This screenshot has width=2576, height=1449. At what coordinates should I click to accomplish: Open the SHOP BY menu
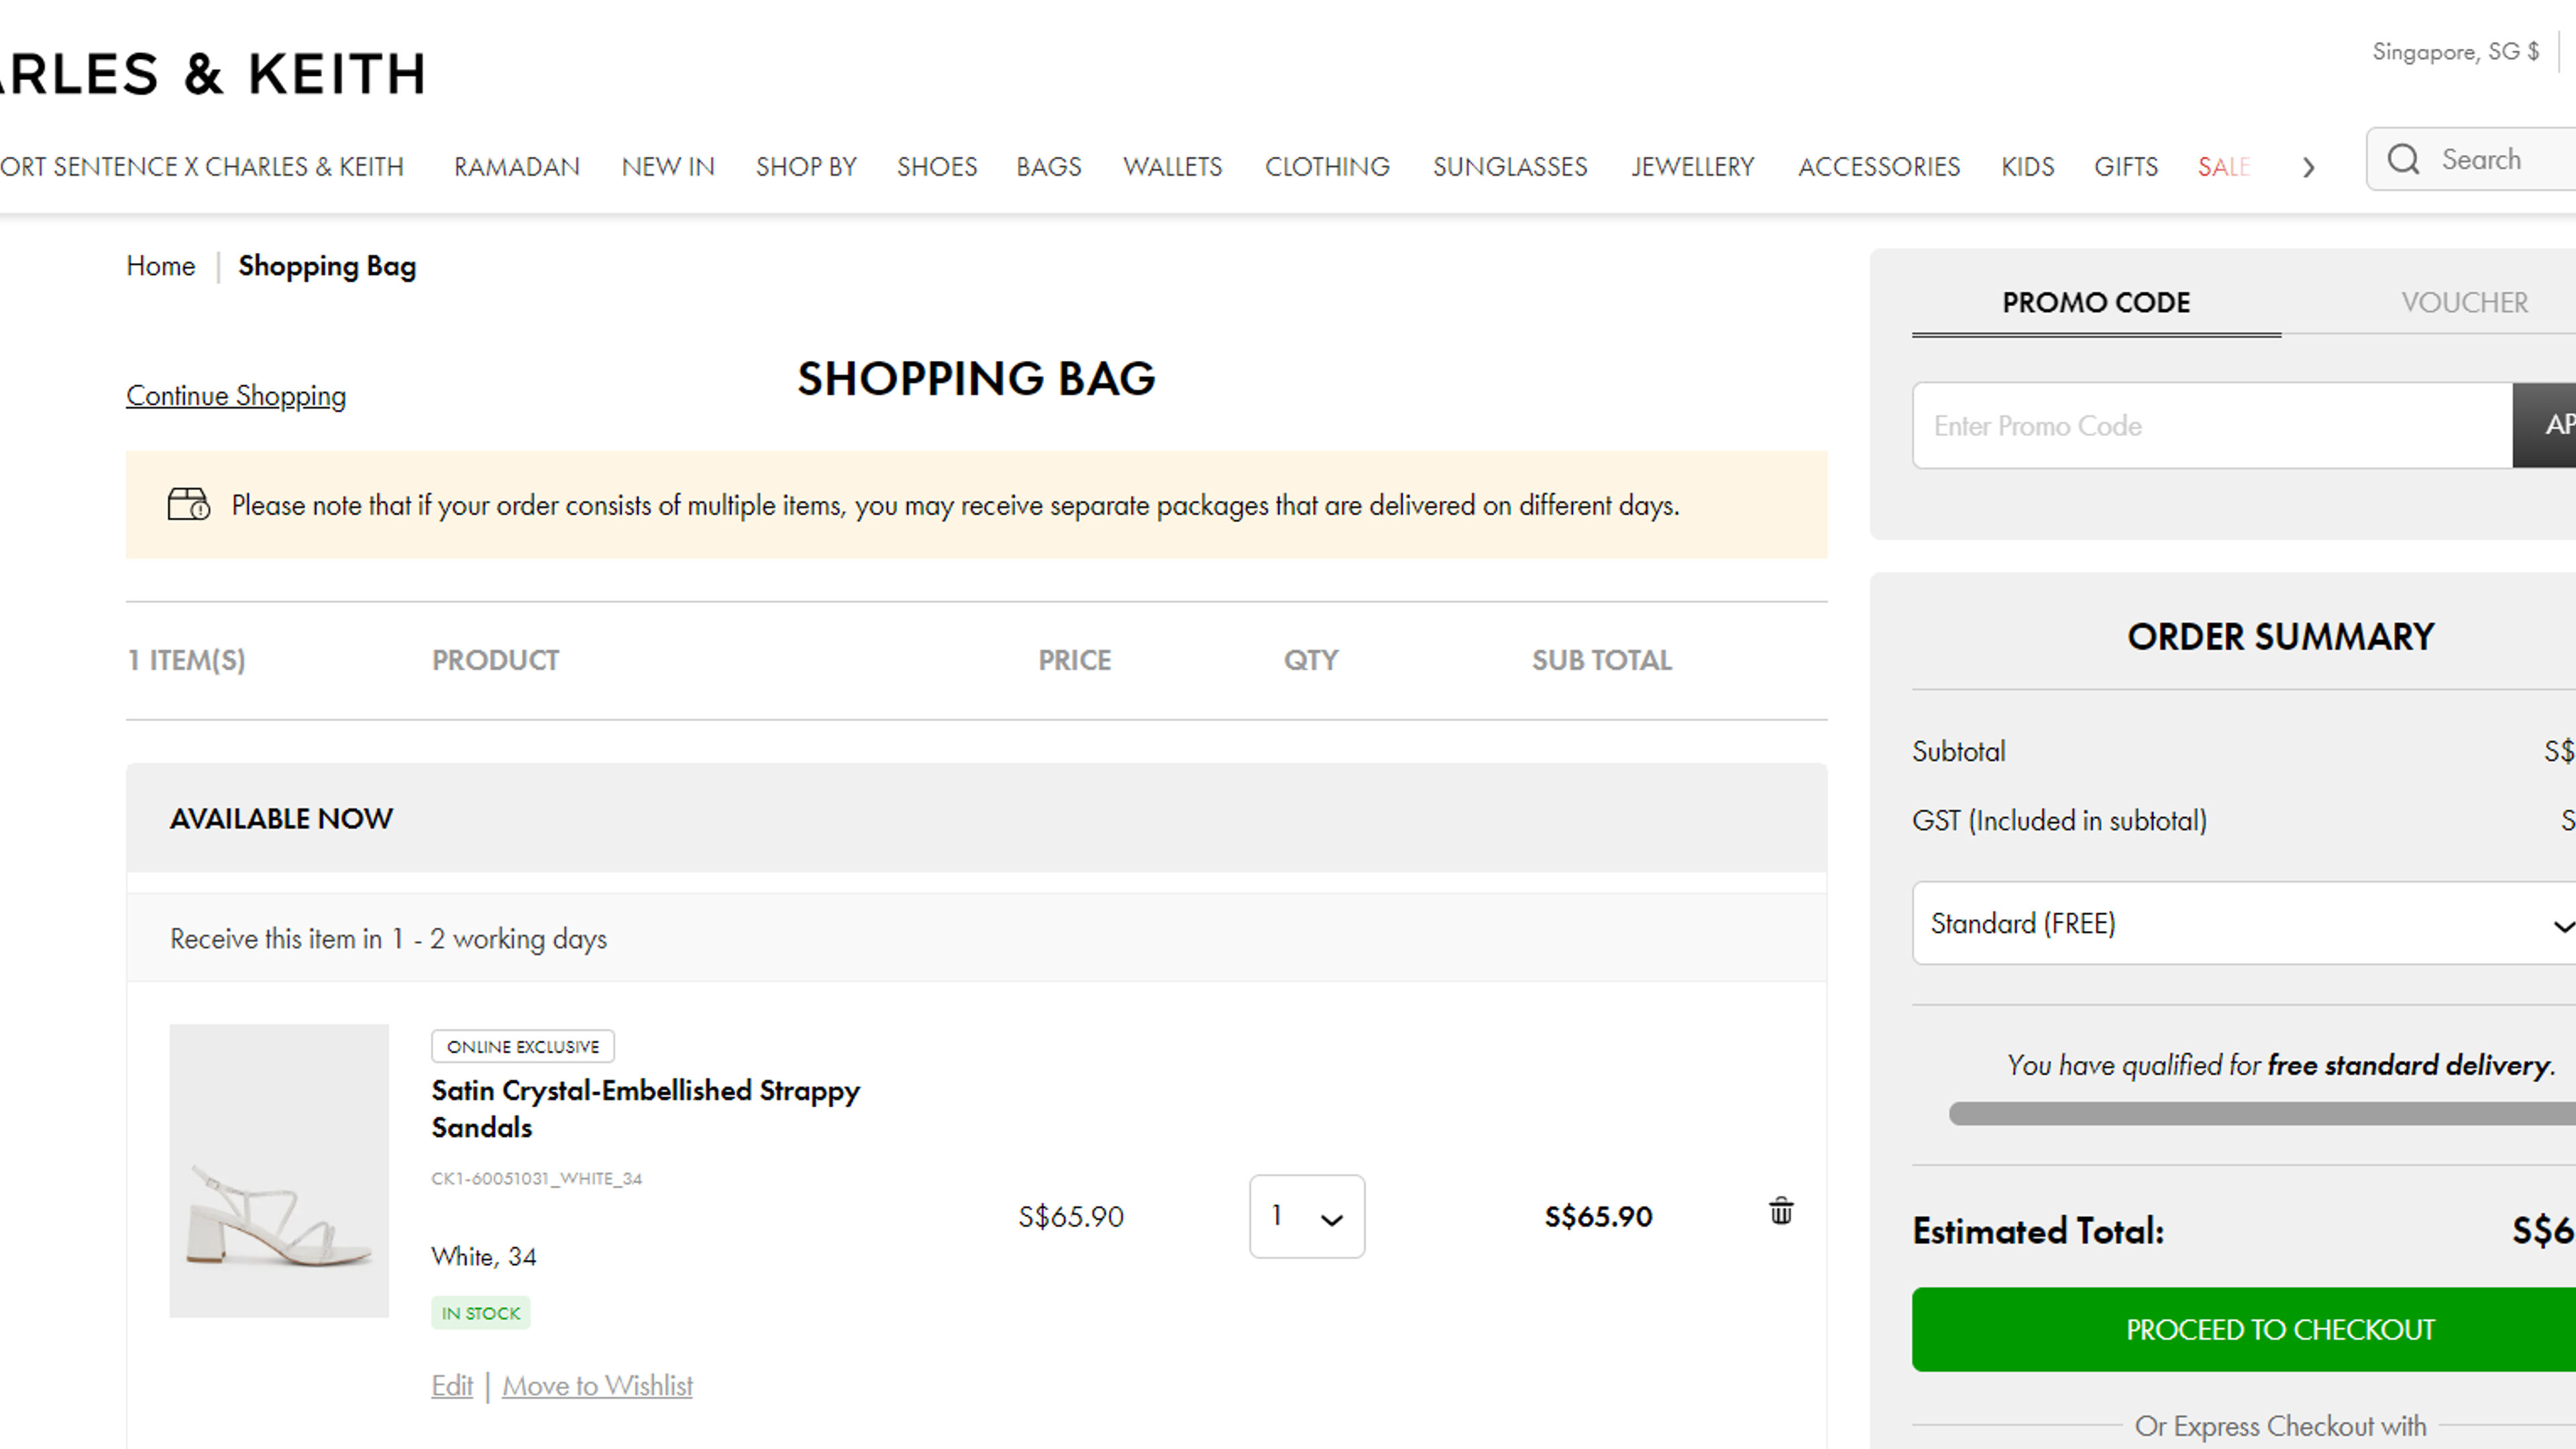pyautogui.click(x=806, y=167)
